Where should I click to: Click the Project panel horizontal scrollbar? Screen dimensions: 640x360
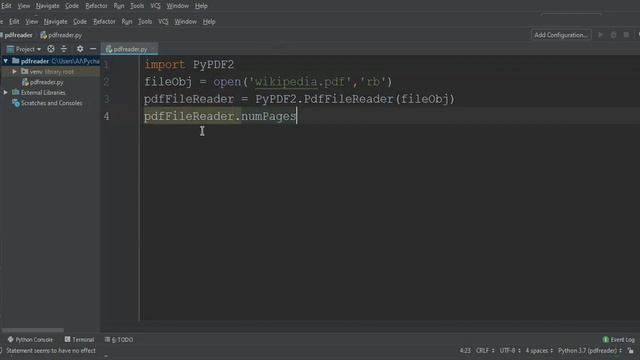(33, 330)
